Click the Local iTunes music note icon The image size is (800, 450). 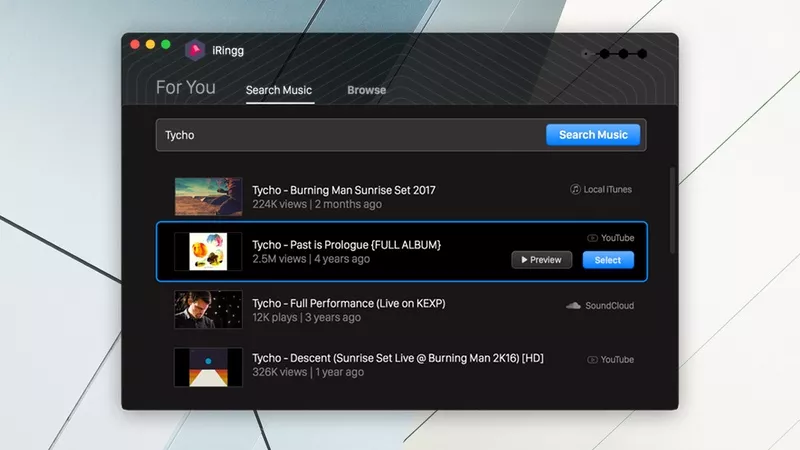coord(575,189)
